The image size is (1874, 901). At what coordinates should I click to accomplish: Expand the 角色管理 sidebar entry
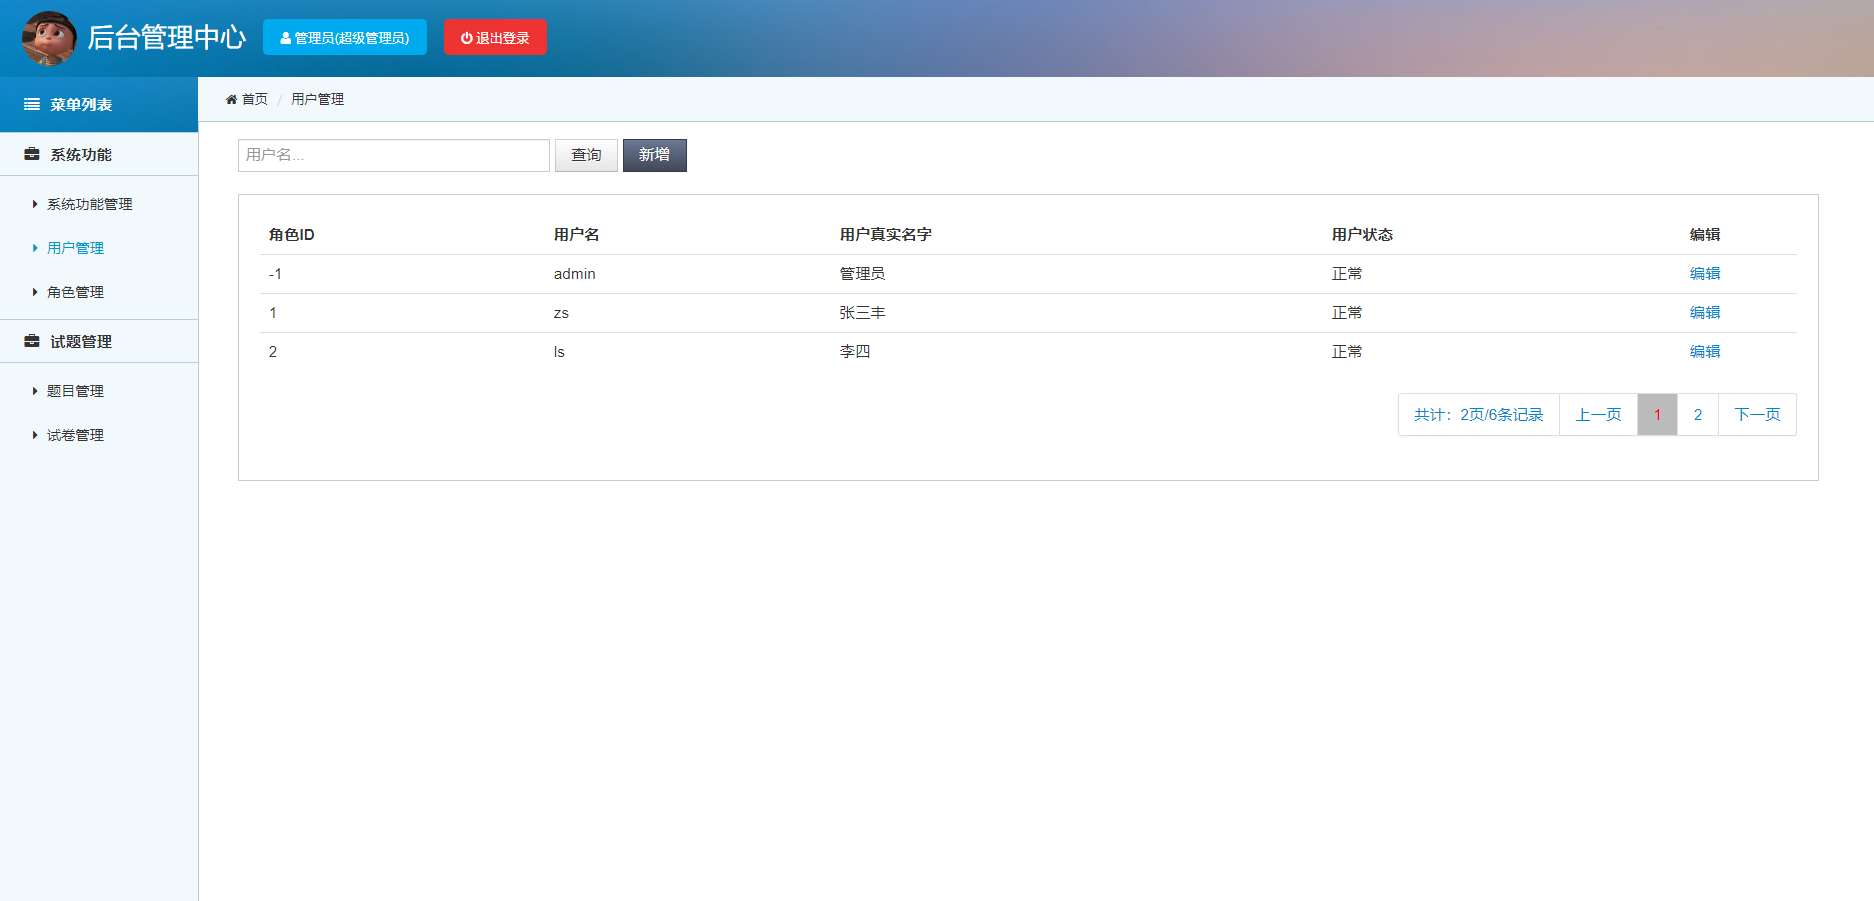[x=74, y=292]
